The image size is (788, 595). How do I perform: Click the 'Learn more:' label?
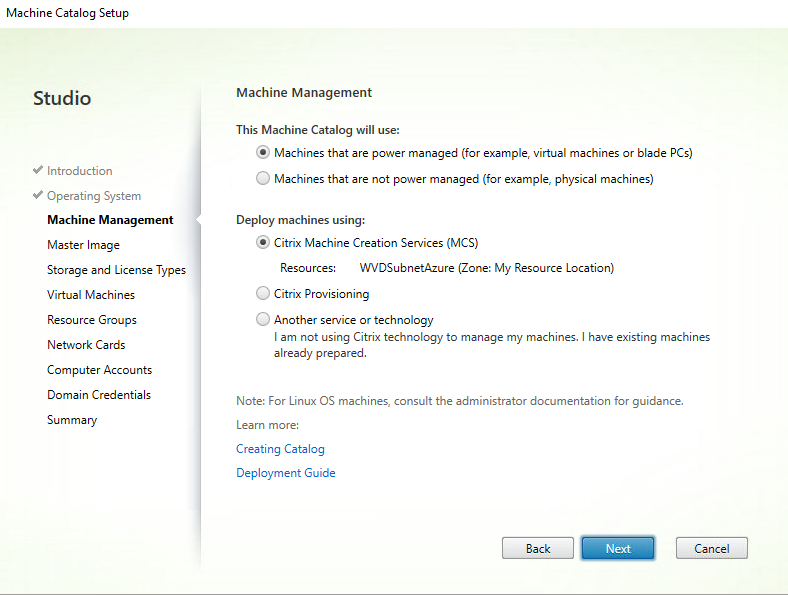tap(267, 425)
